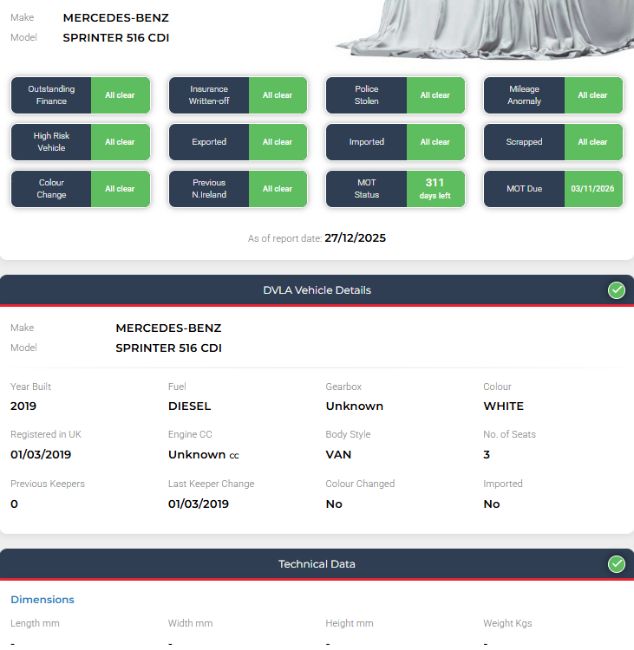Screen dimensions: 634x650
Task: Click DVLA details Model value SPRINTER 516 CDI
Action: tap(169, 348)
